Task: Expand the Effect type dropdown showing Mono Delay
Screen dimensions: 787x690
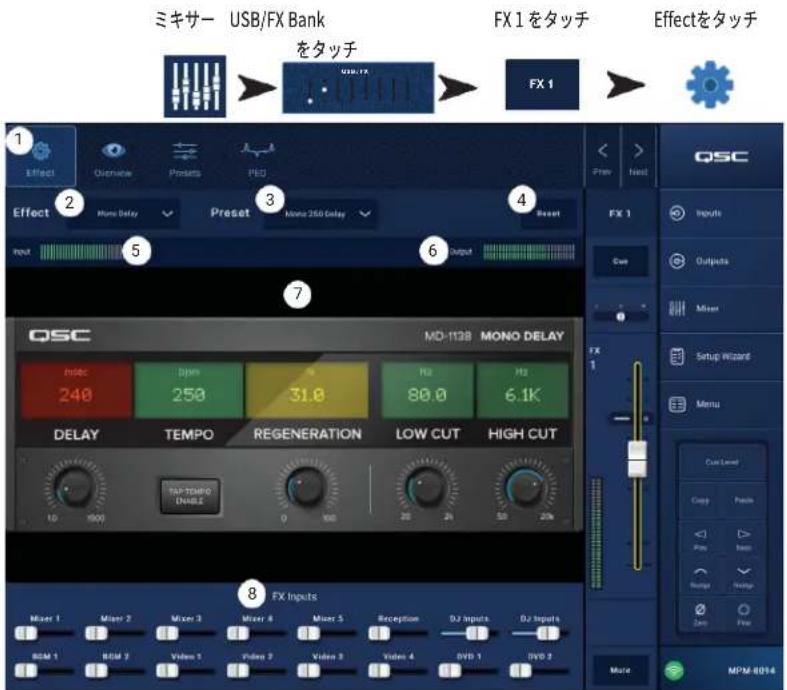Action: [123, 214]
